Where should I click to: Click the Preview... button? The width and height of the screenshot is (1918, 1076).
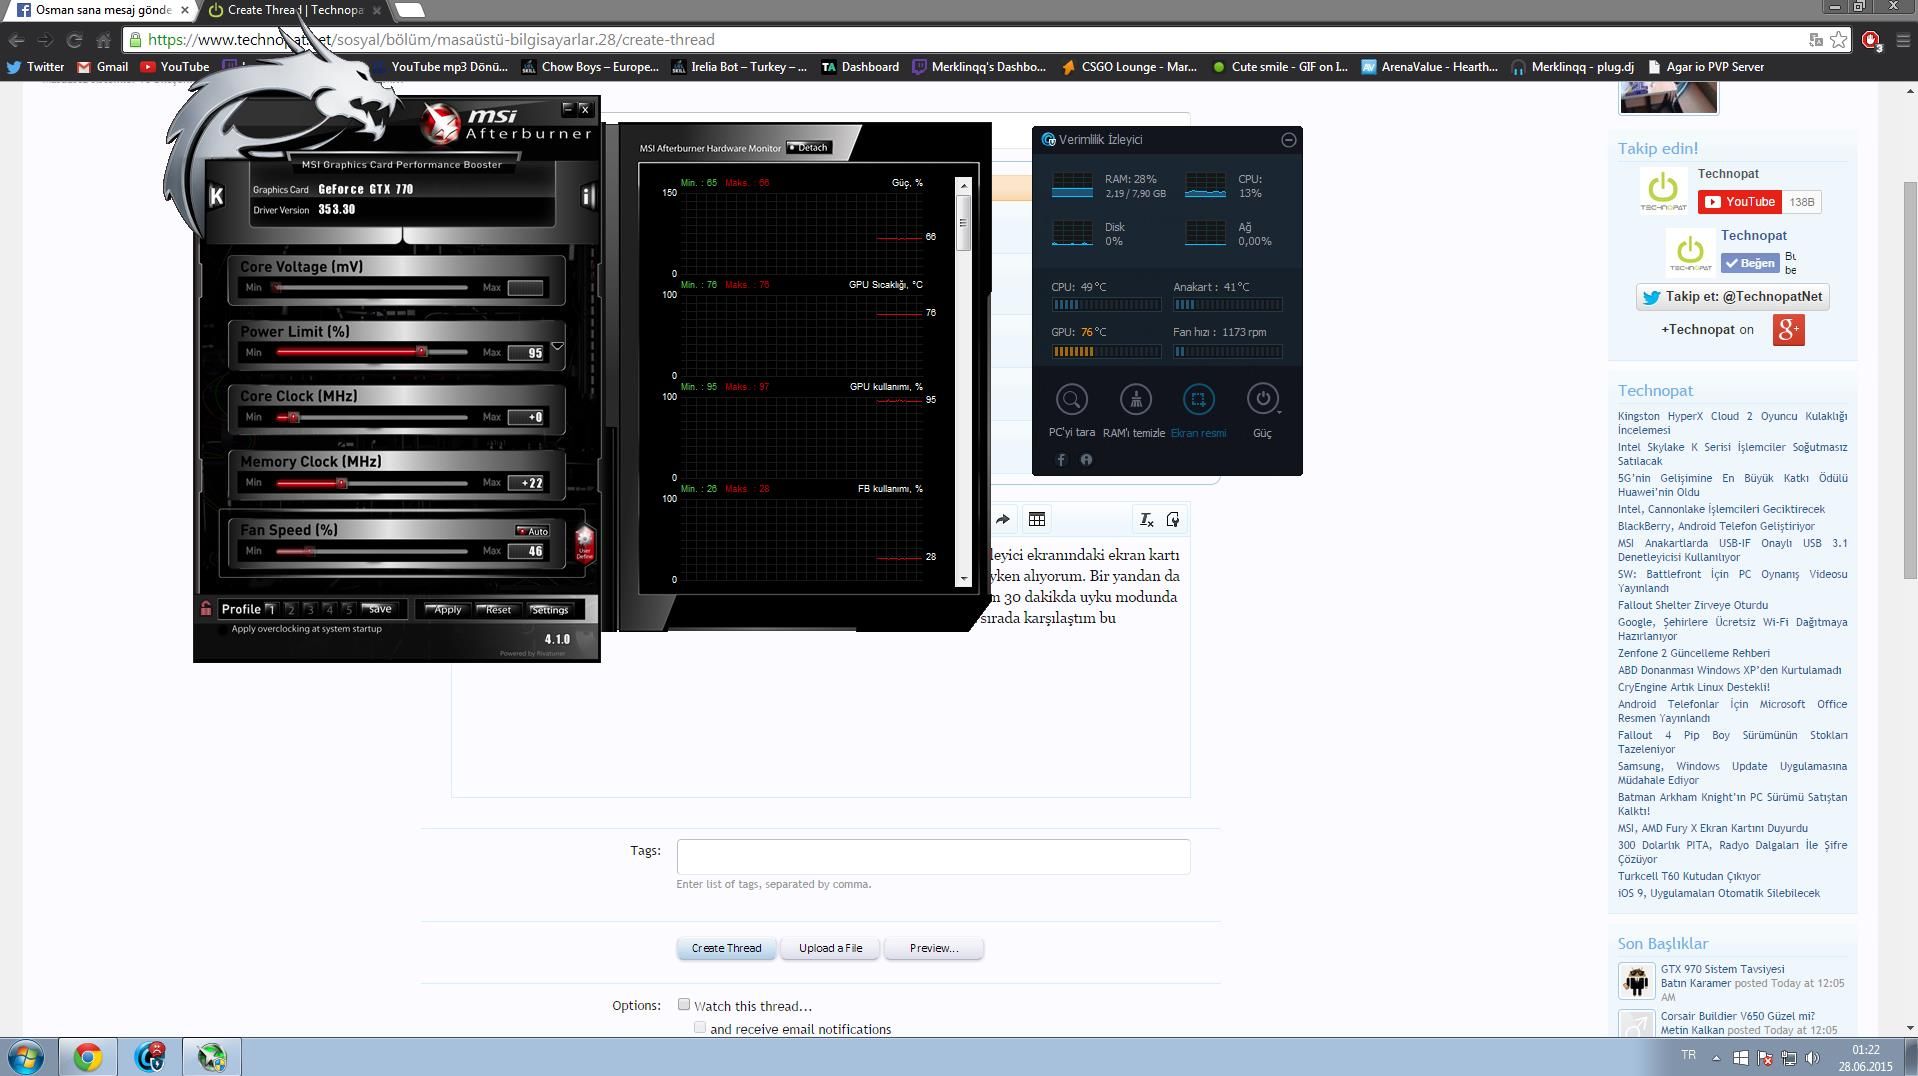934,948
